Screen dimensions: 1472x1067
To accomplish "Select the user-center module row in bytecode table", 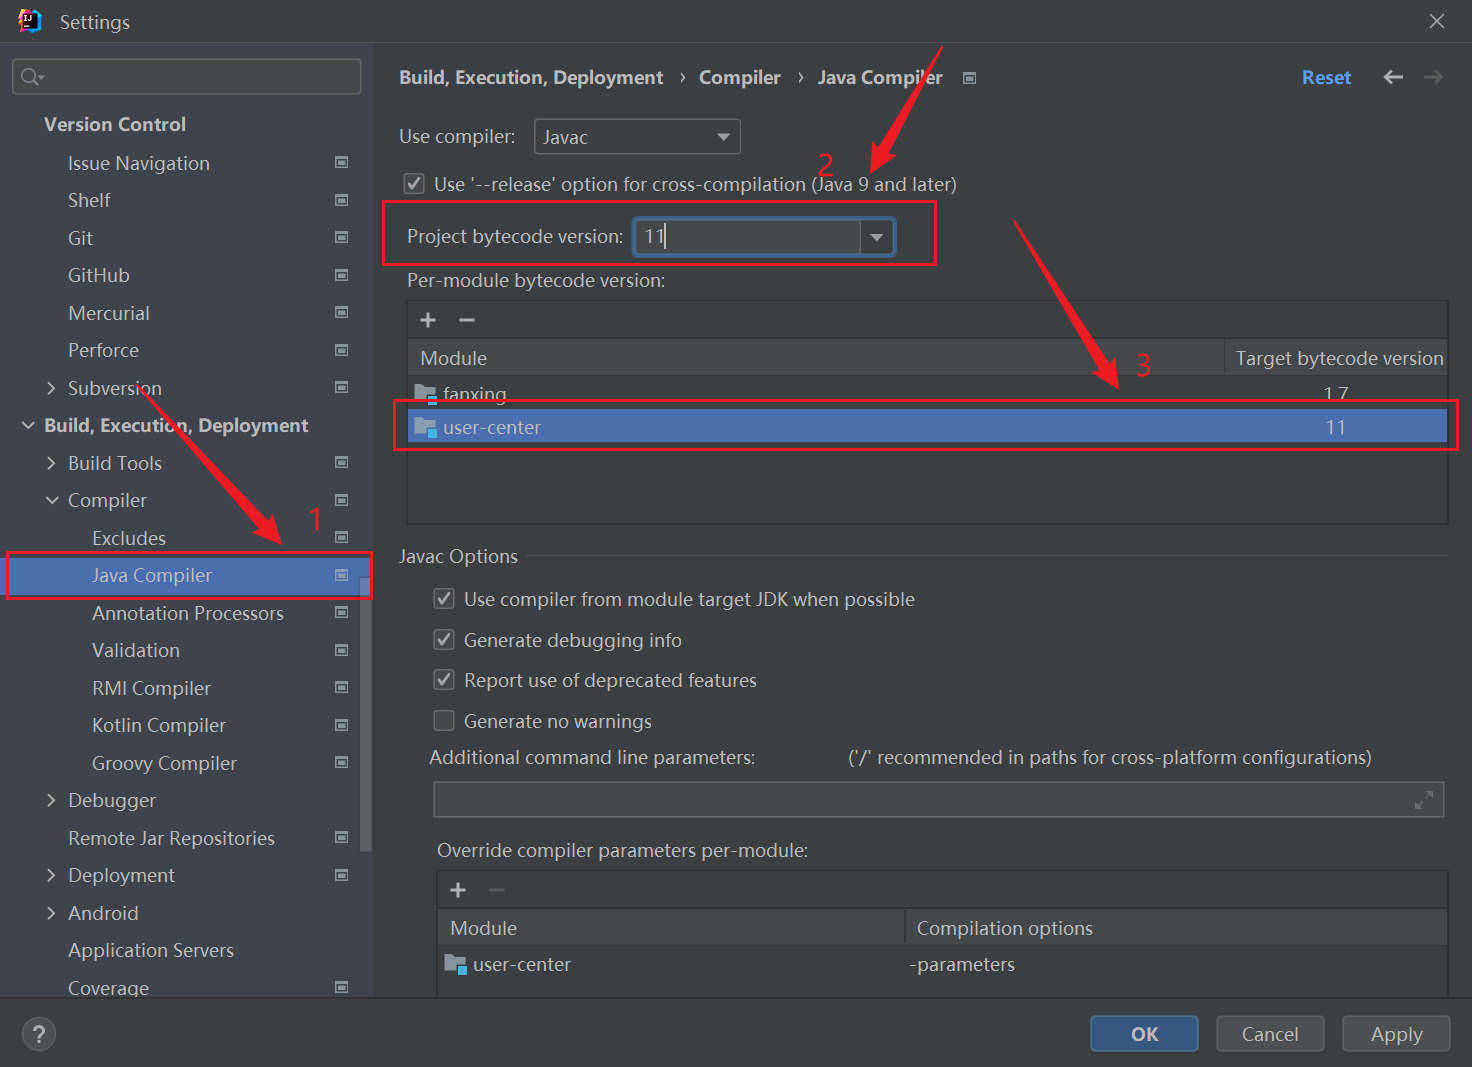I will click(927, 427).
